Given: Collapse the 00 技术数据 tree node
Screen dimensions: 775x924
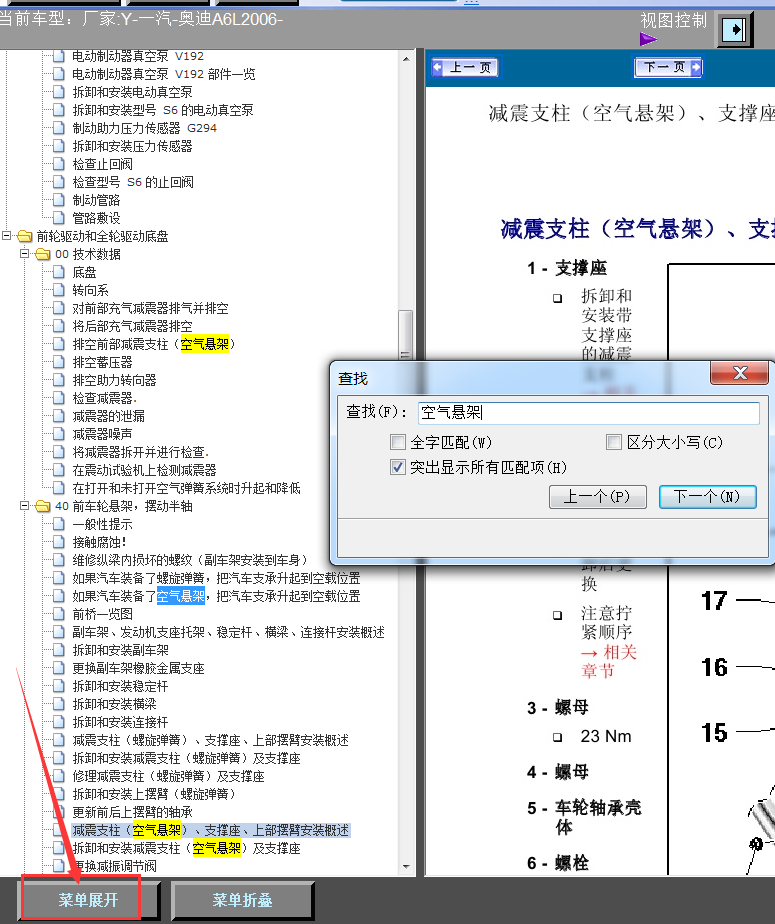Looking at the screenshot, I should click(24, 254).
